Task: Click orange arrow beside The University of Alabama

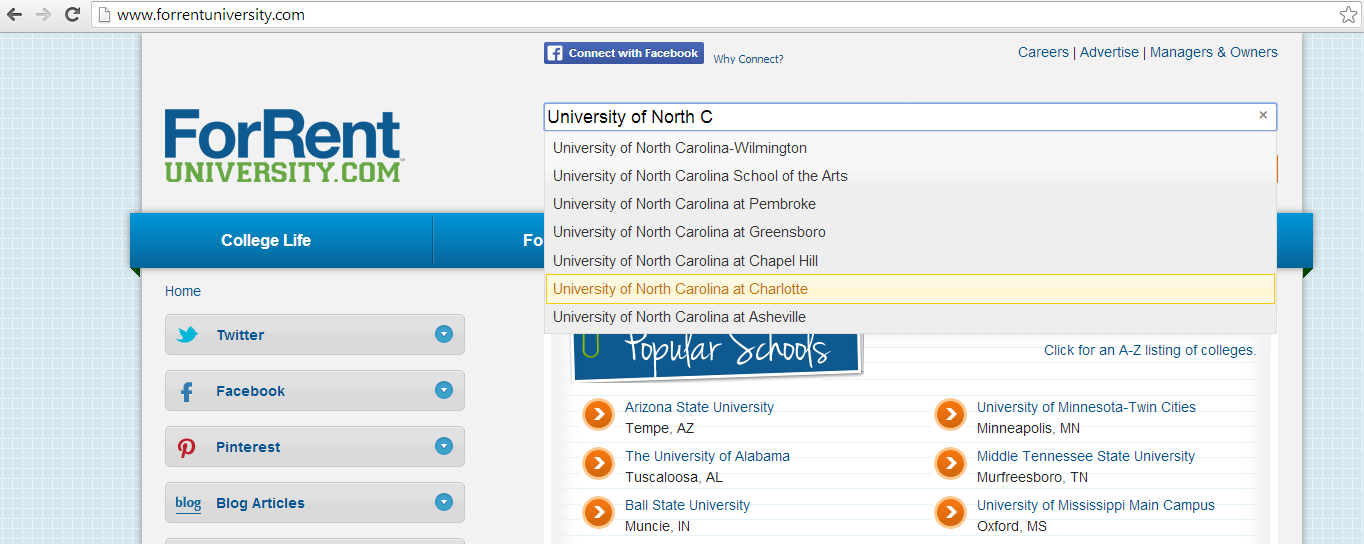Action: (598, 464)
